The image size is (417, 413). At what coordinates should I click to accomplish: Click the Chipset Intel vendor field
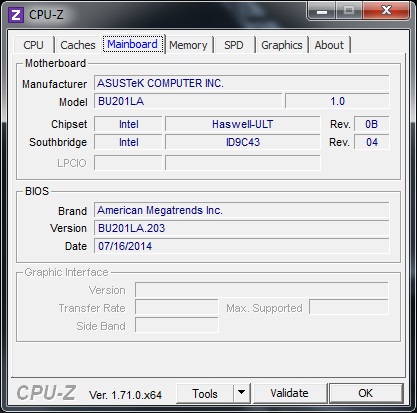click(x=128, y=124)
